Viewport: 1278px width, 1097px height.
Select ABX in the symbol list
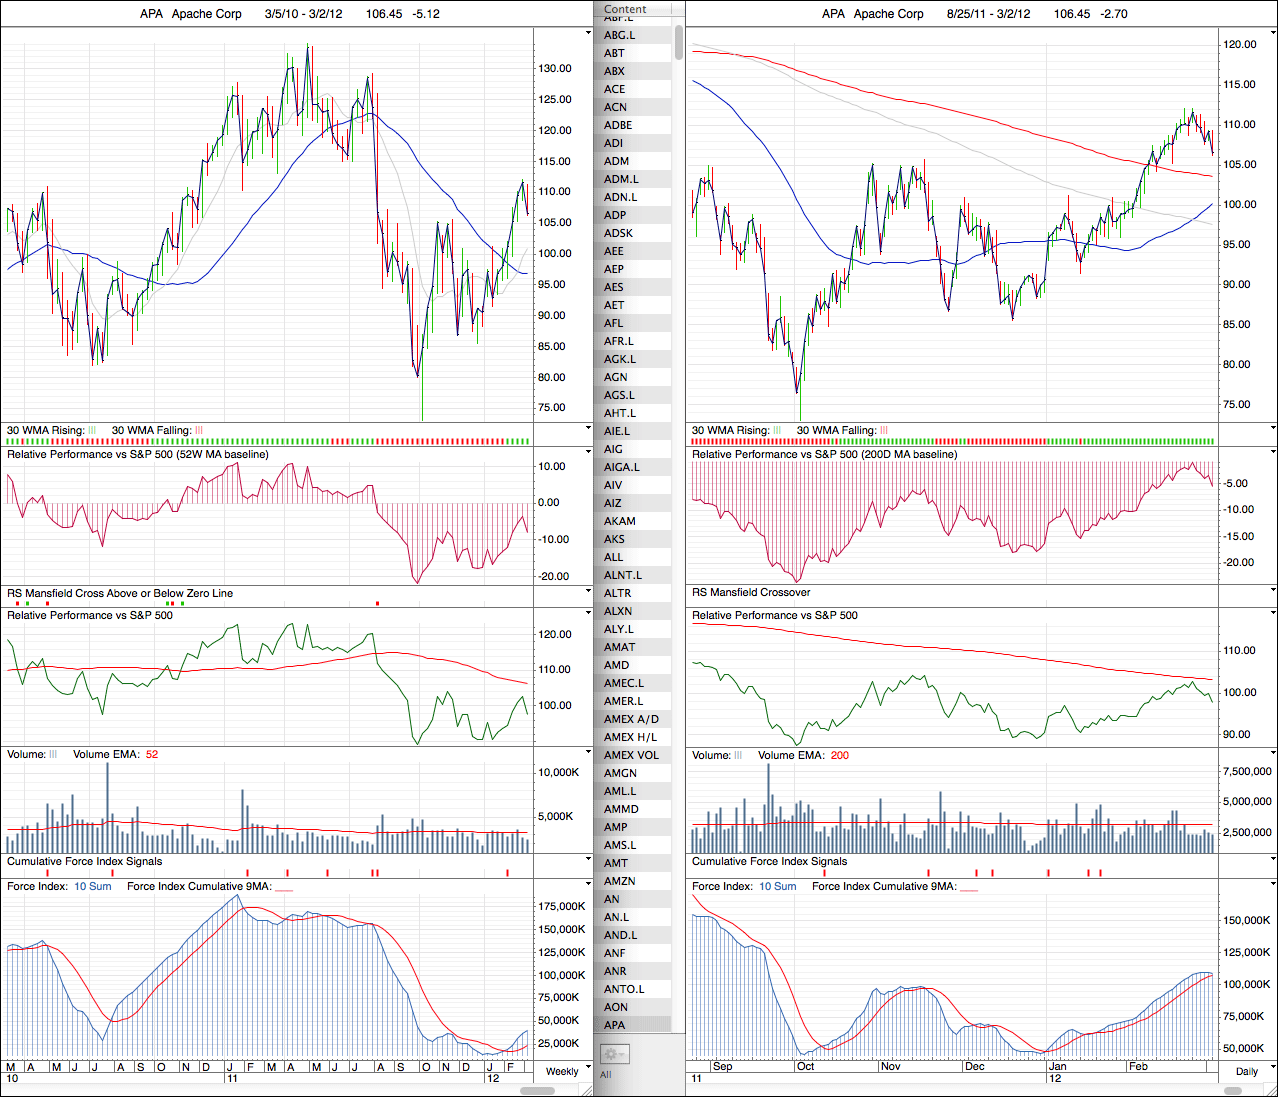click(x=633, y=71)
